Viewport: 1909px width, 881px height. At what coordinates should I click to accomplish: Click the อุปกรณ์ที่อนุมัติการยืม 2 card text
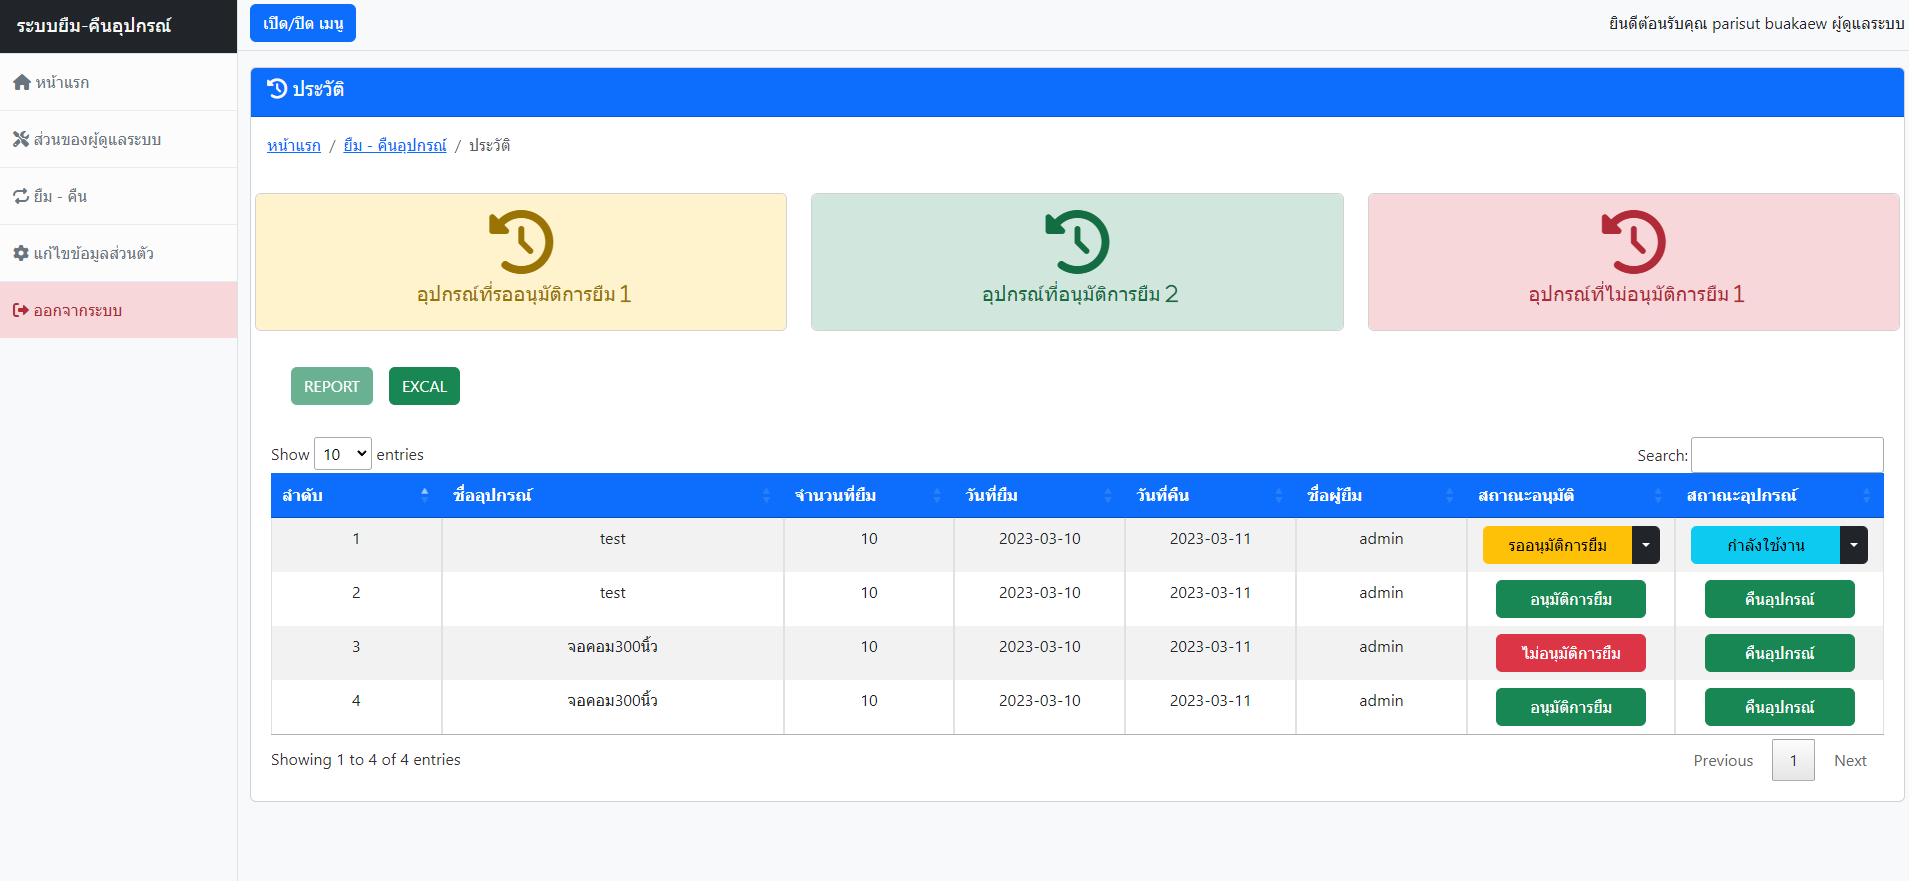[x=1080, y=294]
